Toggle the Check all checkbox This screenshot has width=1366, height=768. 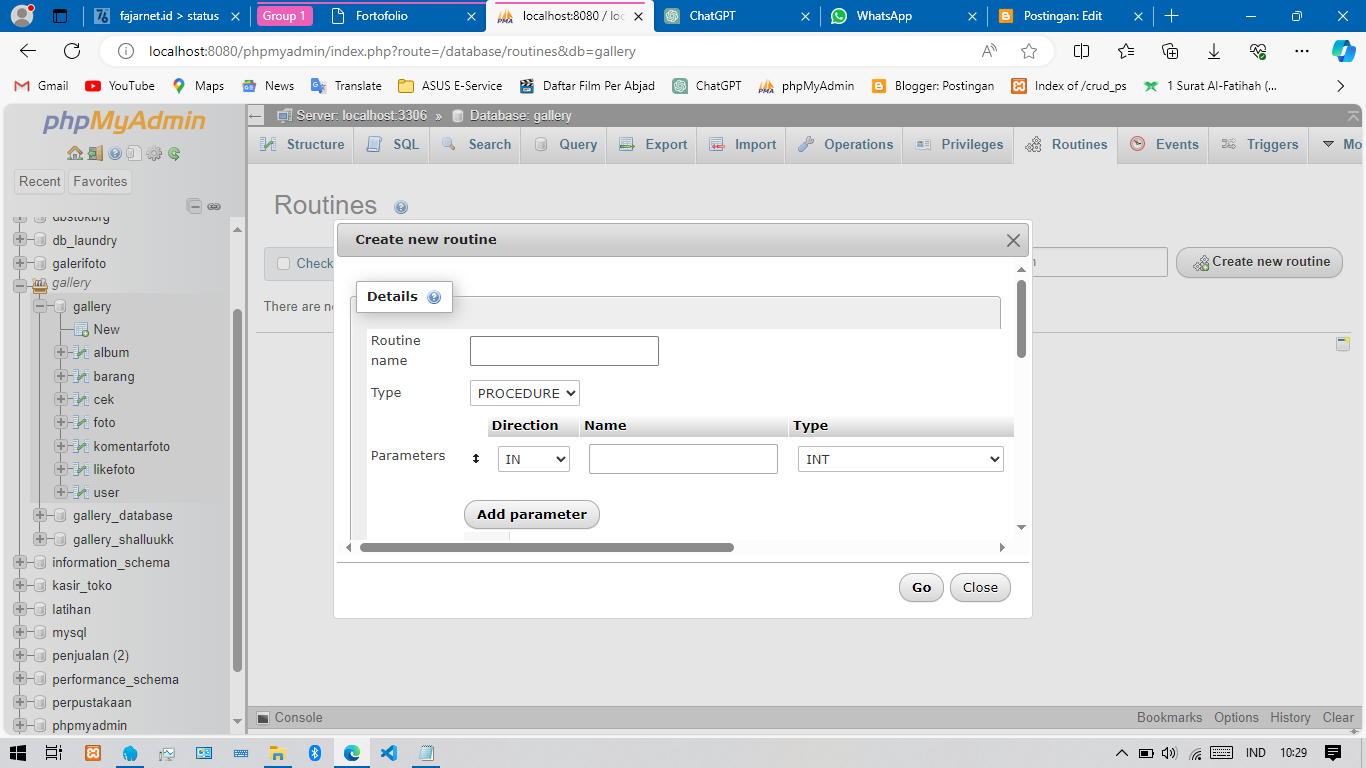tap(284, 264)
